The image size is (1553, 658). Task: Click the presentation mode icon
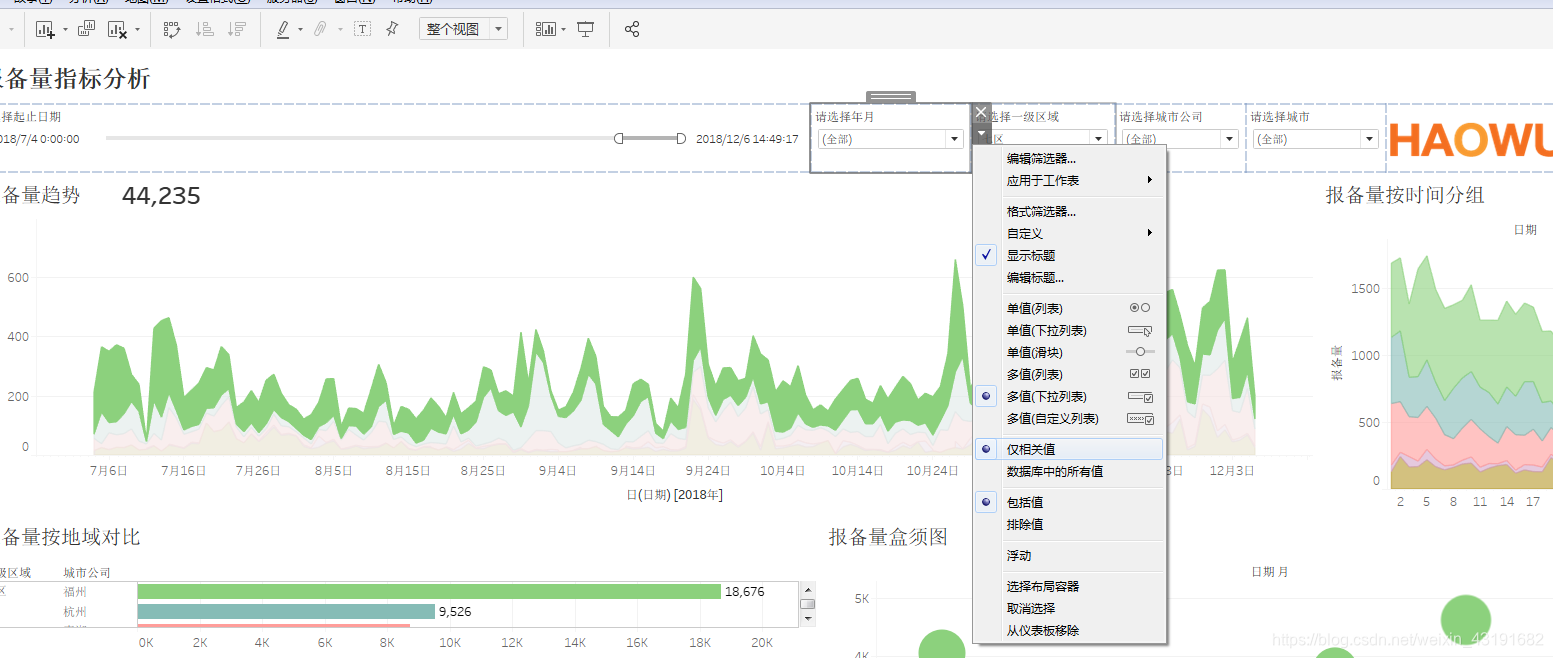[586, 30]
